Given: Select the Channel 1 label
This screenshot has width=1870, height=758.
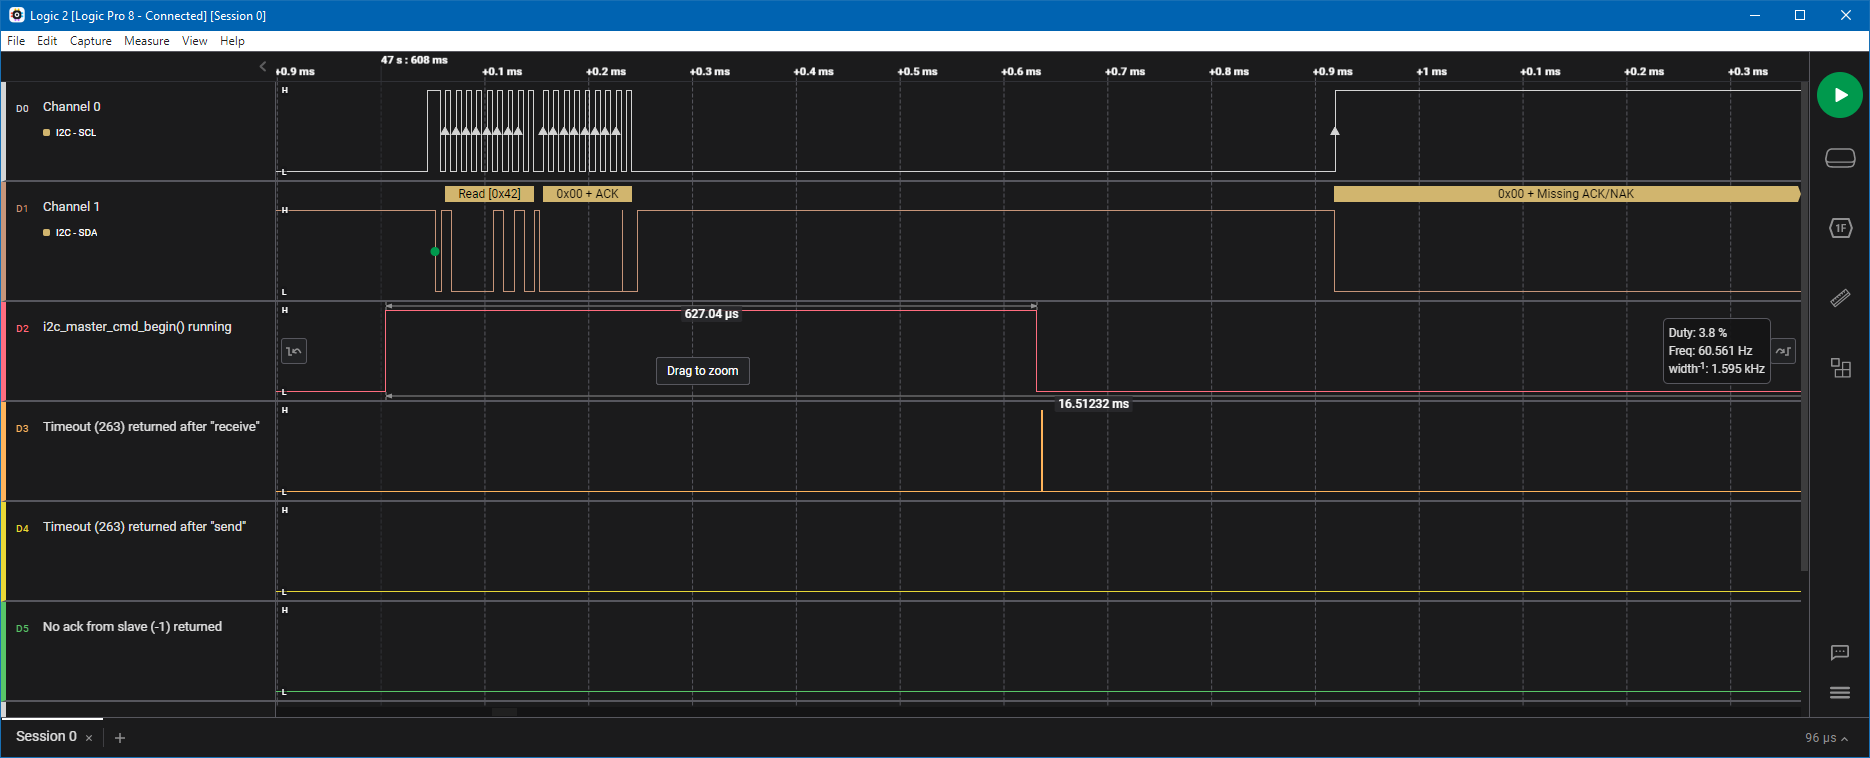Looking at the screenshot, I should pyautogui.click(x=71, y=207).
